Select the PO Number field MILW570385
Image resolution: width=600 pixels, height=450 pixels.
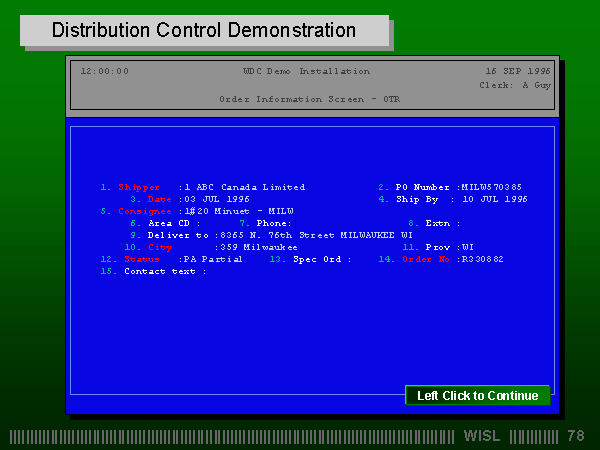491,187
